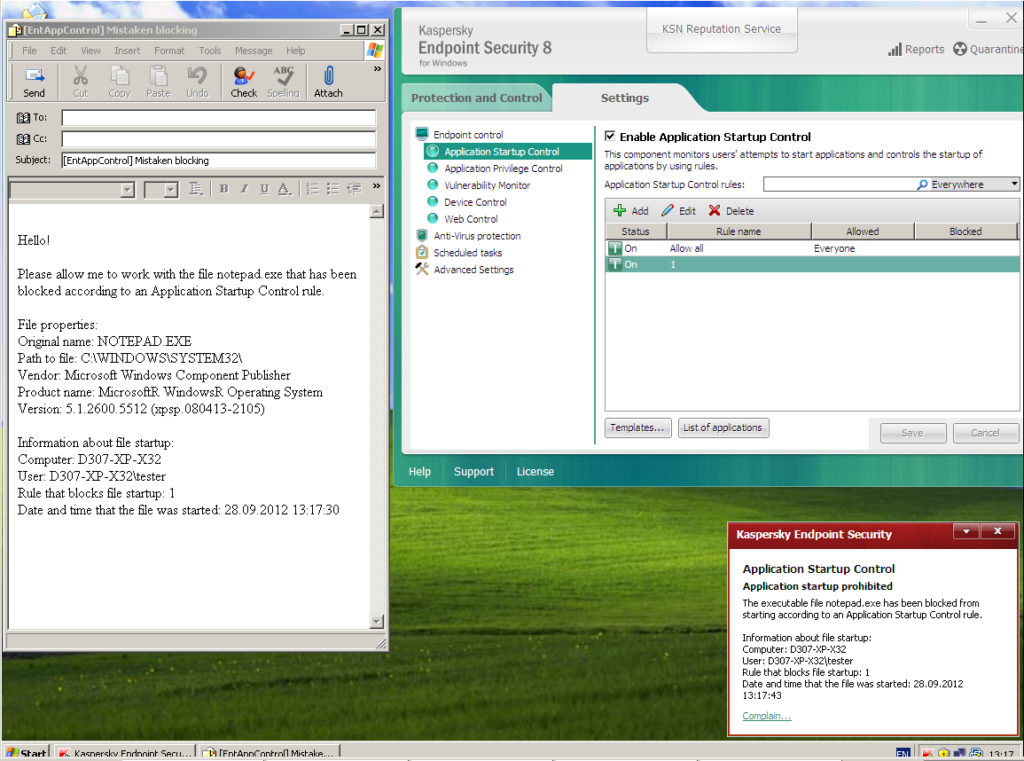Click the Save button in Kaspersky settings

912,432
